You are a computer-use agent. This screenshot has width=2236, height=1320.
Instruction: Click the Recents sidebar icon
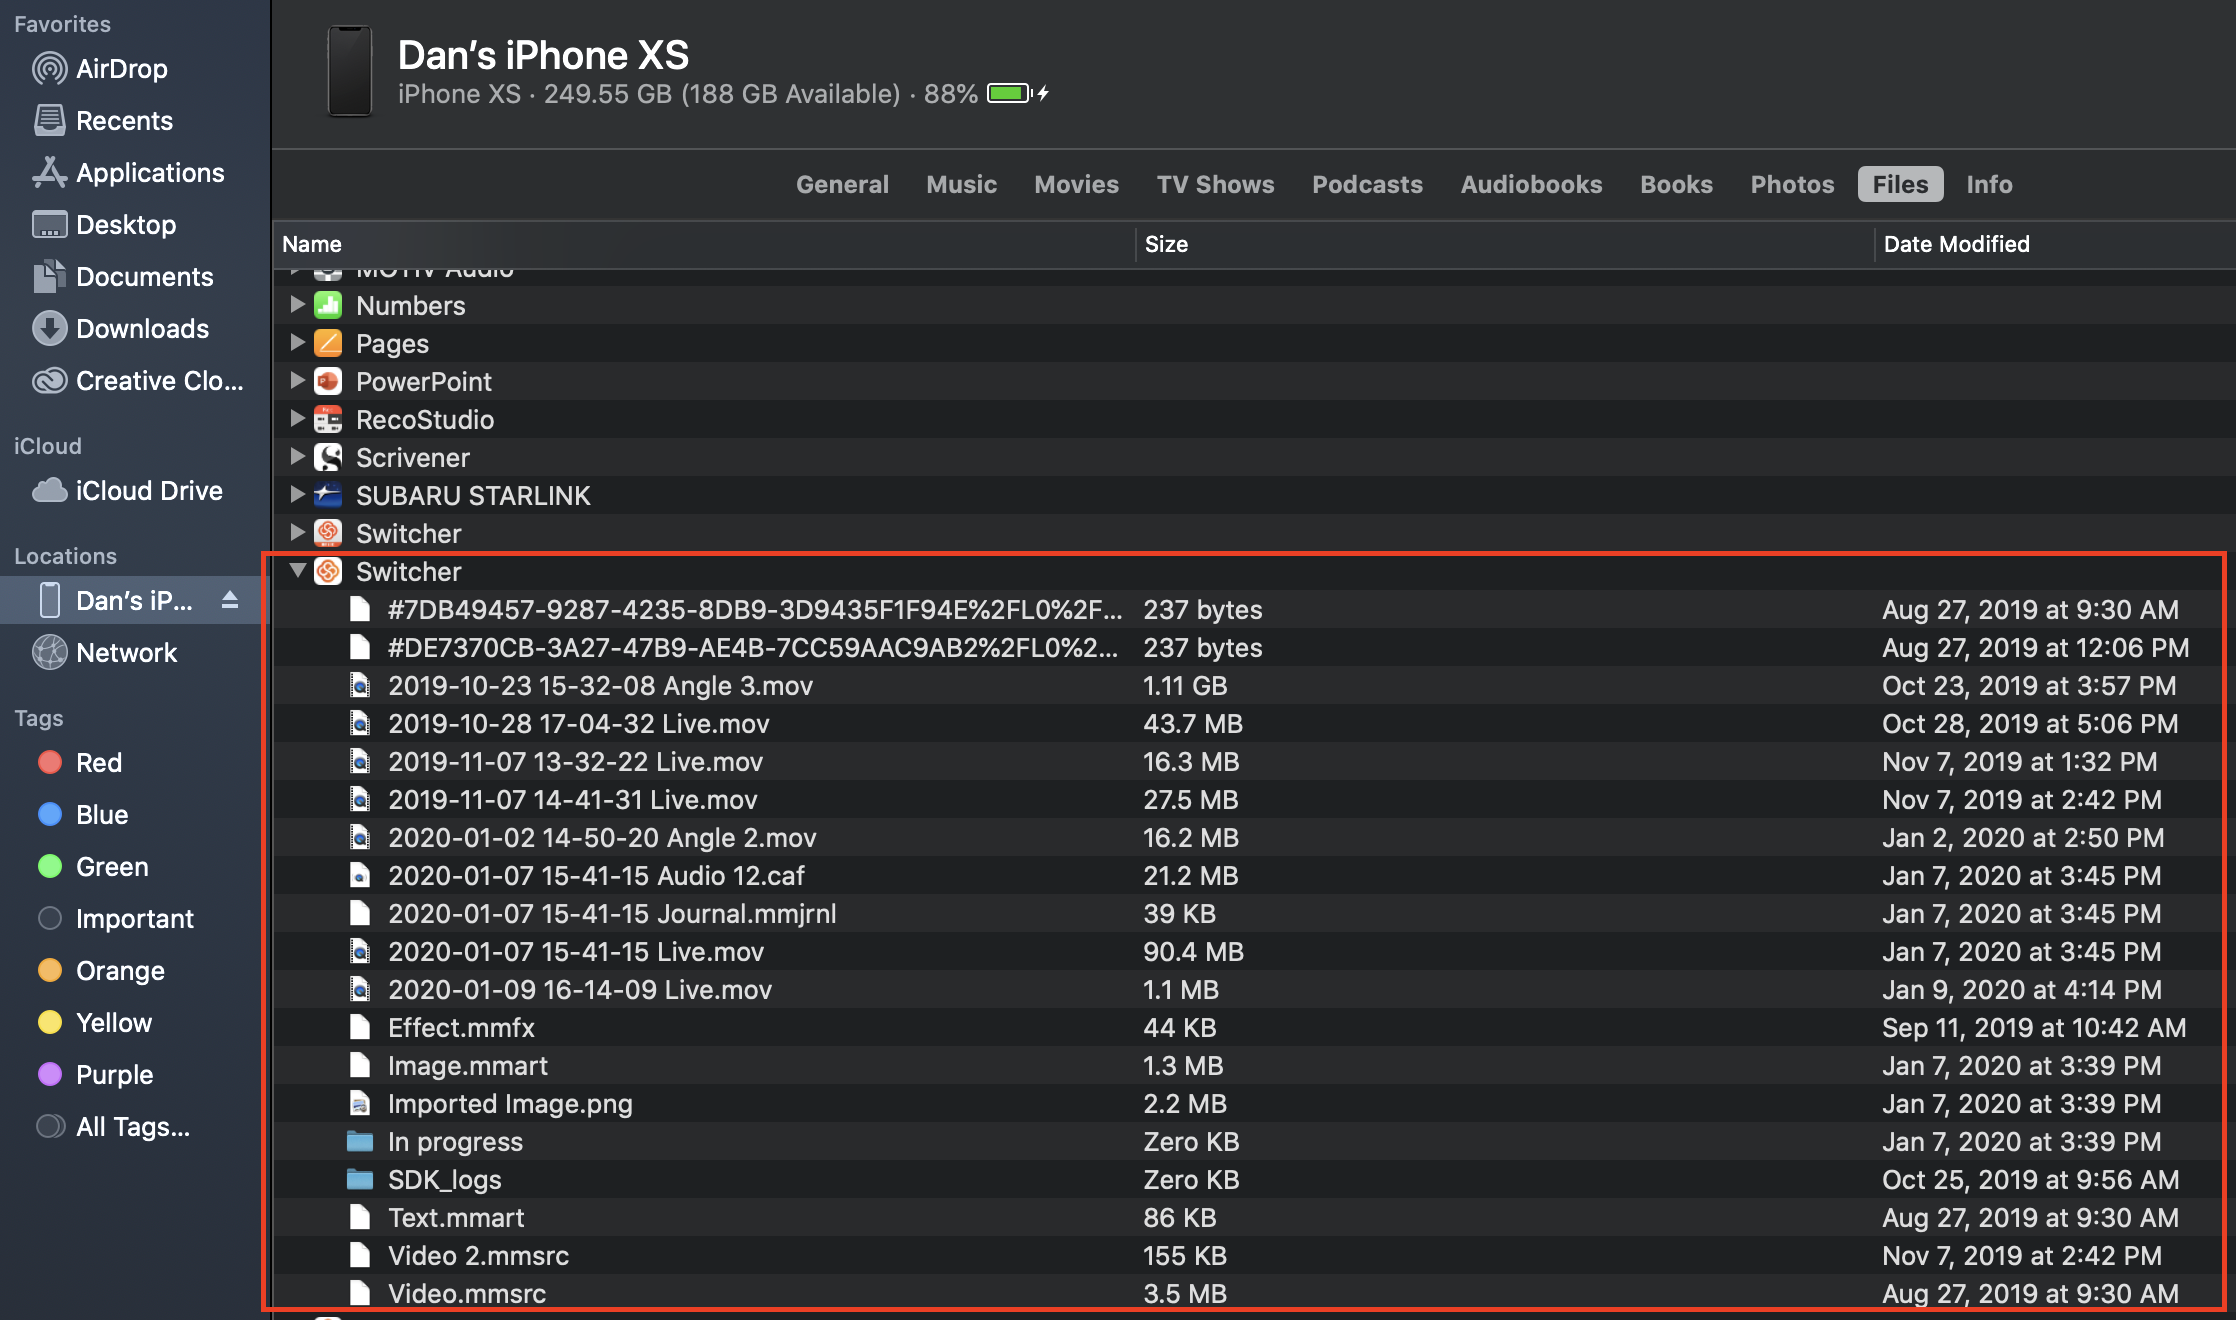(x=50, y=121)
